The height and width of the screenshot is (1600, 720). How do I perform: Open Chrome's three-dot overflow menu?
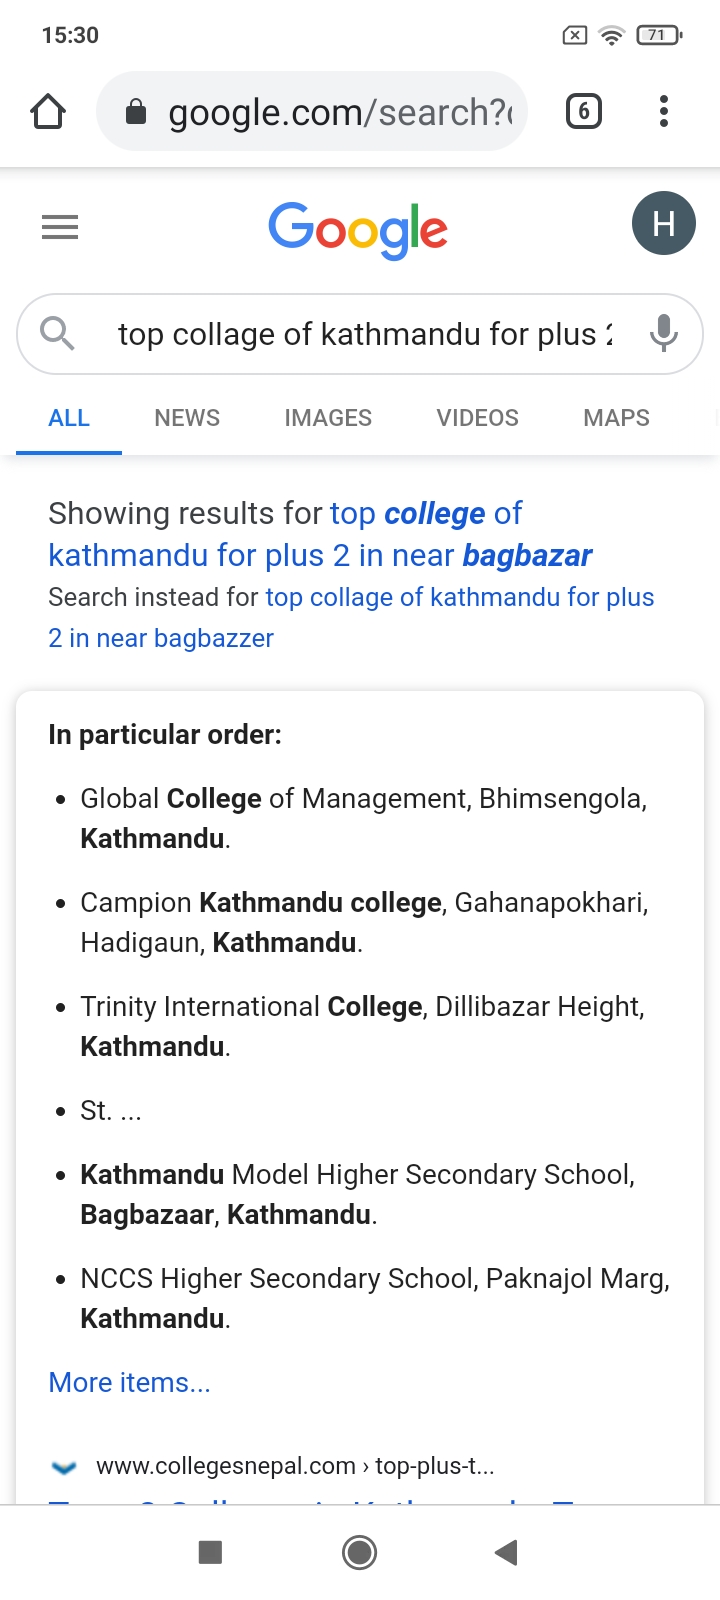[x=663, y=111]
